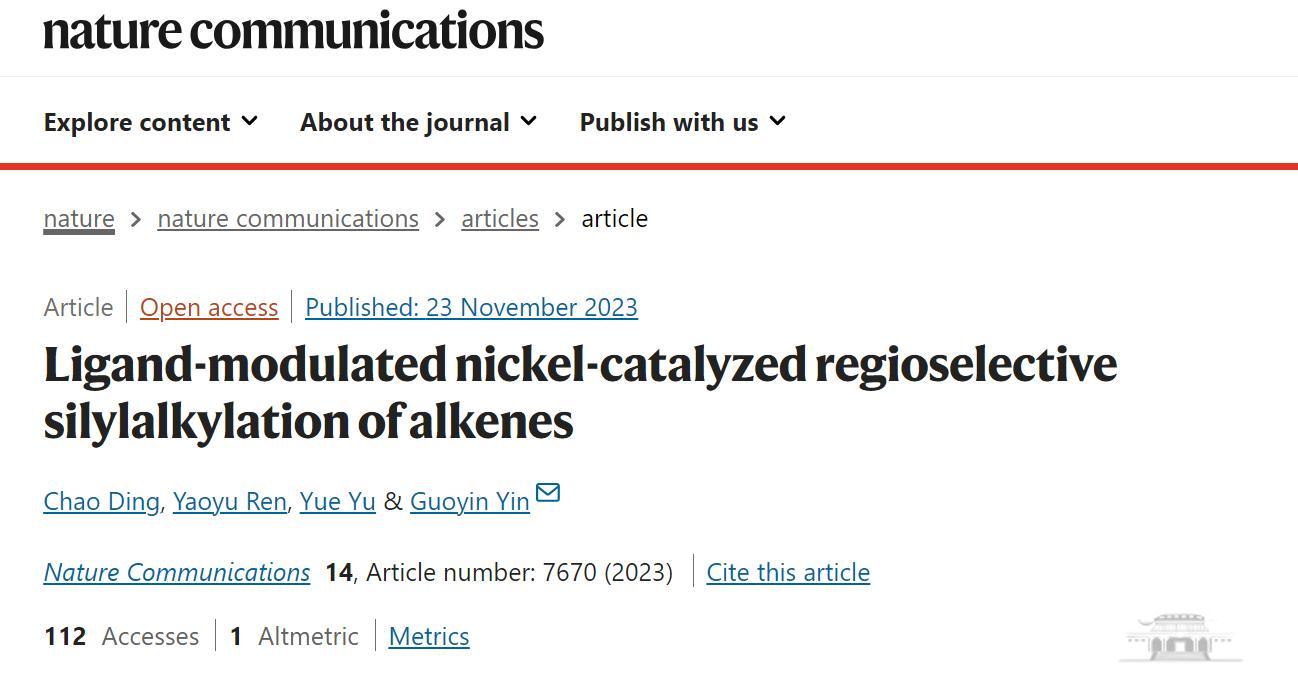Viewport: 1298px width, 695px height.
Task: Open the article Metrics page
Action: coord(429,636)
